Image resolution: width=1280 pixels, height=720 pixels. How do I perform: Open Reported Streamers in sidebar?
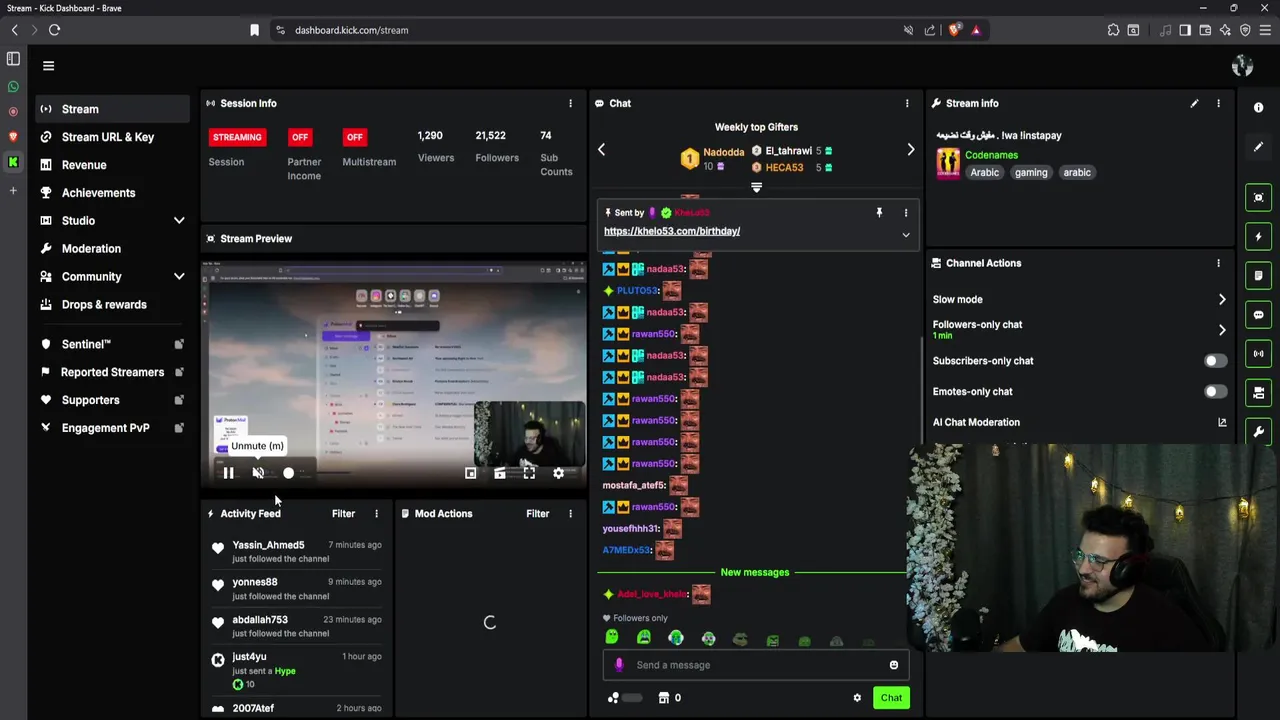point(111,372)
